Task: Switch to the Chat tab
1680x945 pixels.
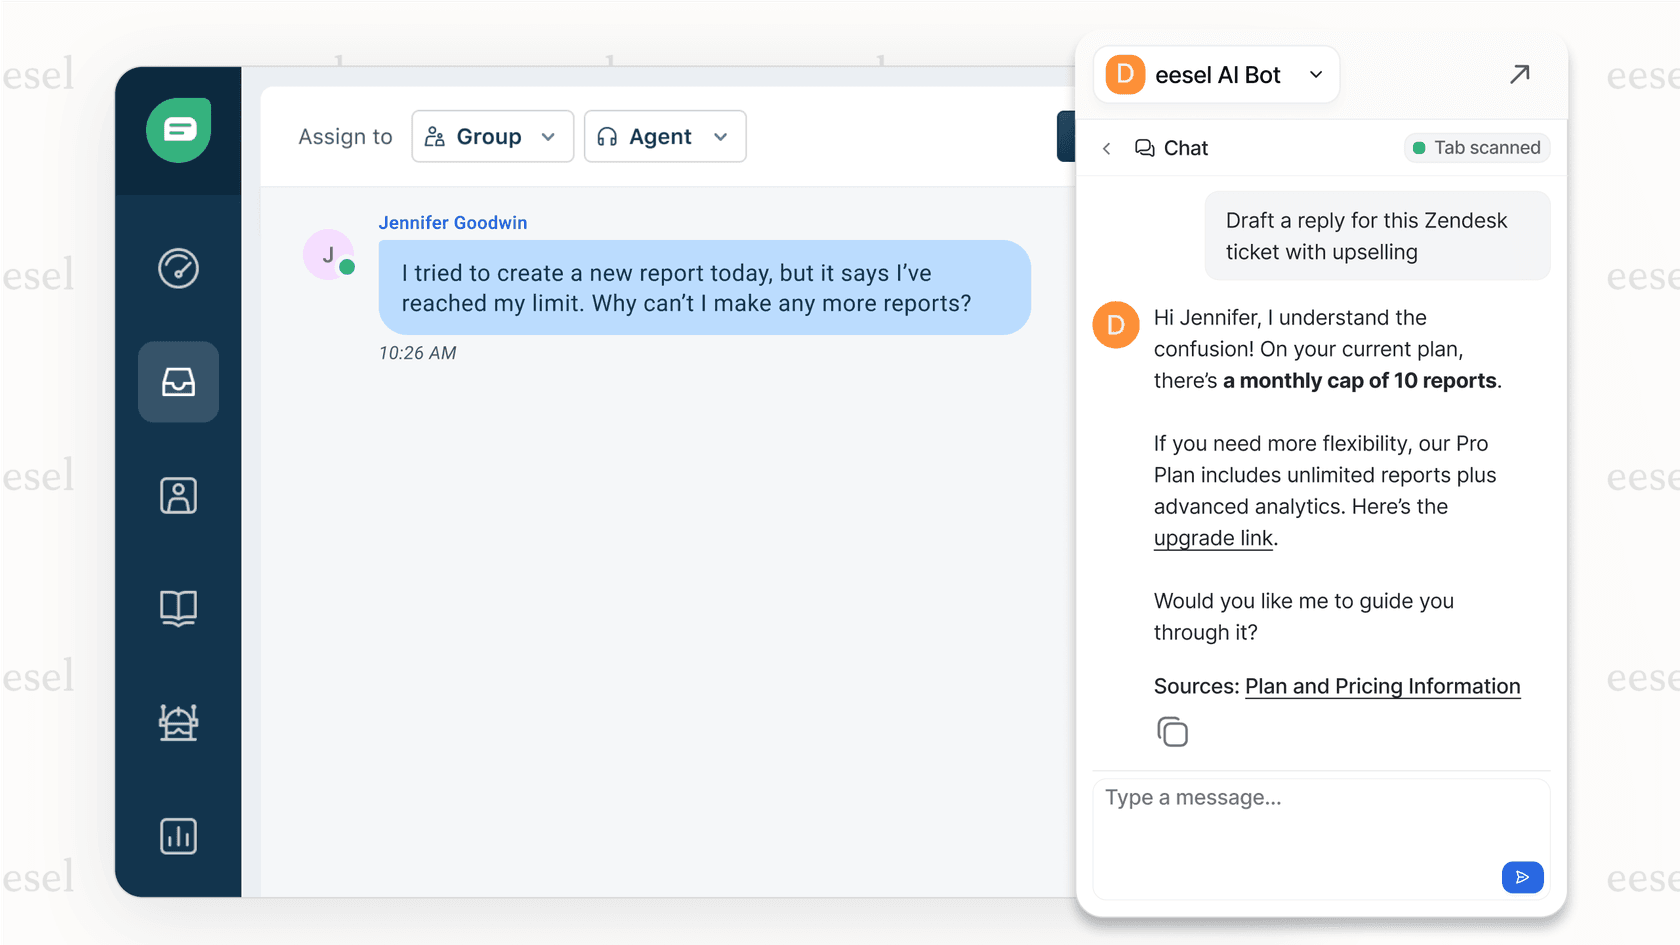Action: (1172, 147)
